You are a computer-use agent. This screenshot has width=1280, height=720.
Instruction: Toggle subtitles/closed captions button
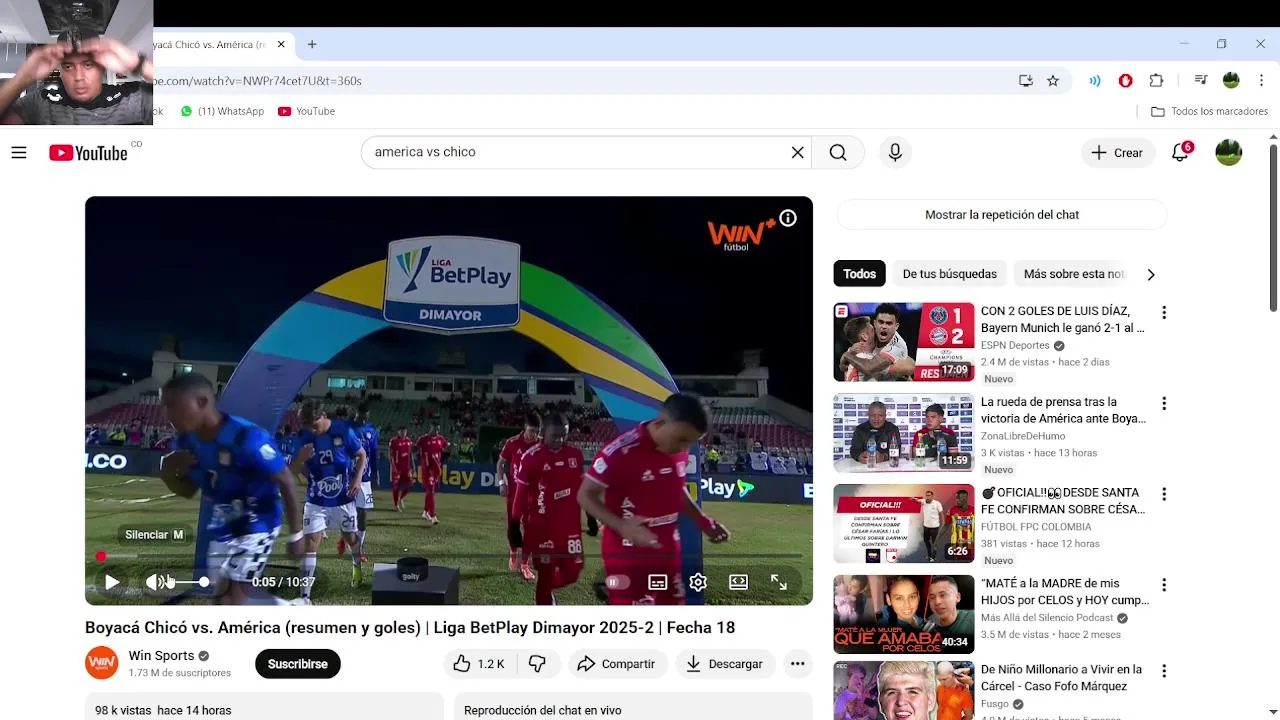(657, 582)
